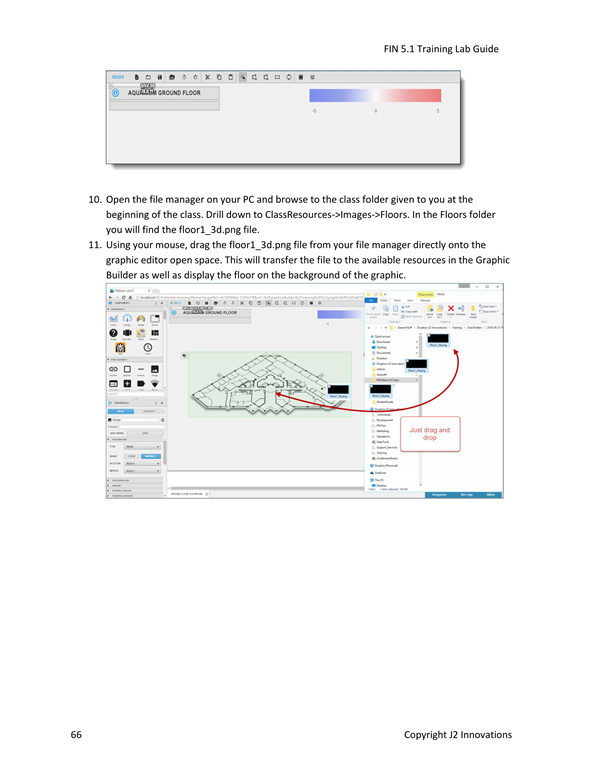Click the floor plan background image on the canvas
The image size is (600, 776).
(270, 385)
